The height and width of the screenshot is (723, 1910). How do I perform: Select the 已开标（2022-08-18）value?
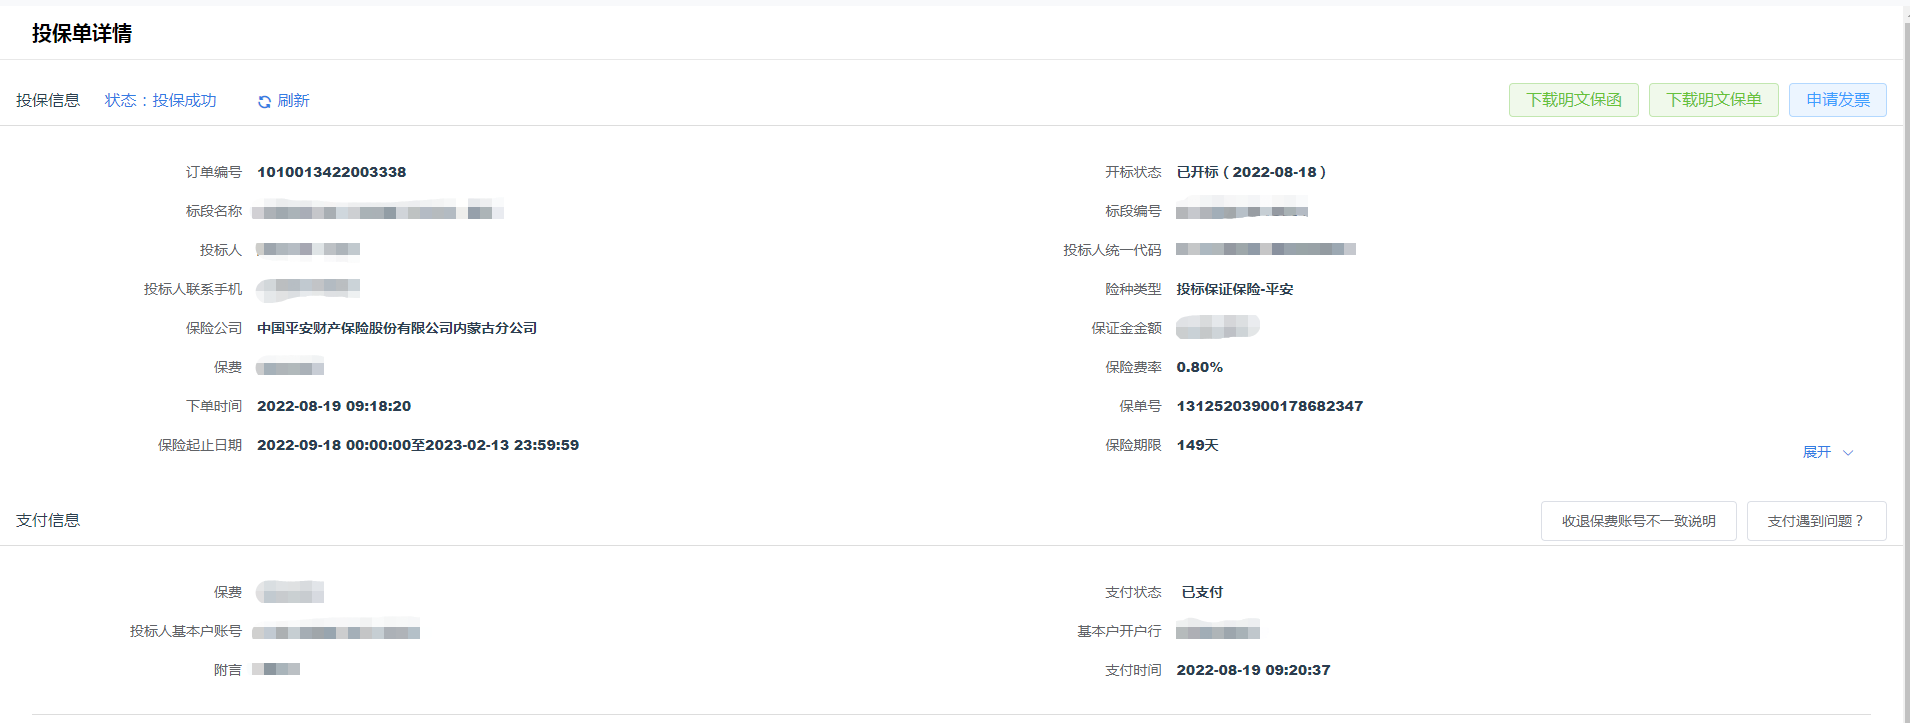click(1251, 172)
